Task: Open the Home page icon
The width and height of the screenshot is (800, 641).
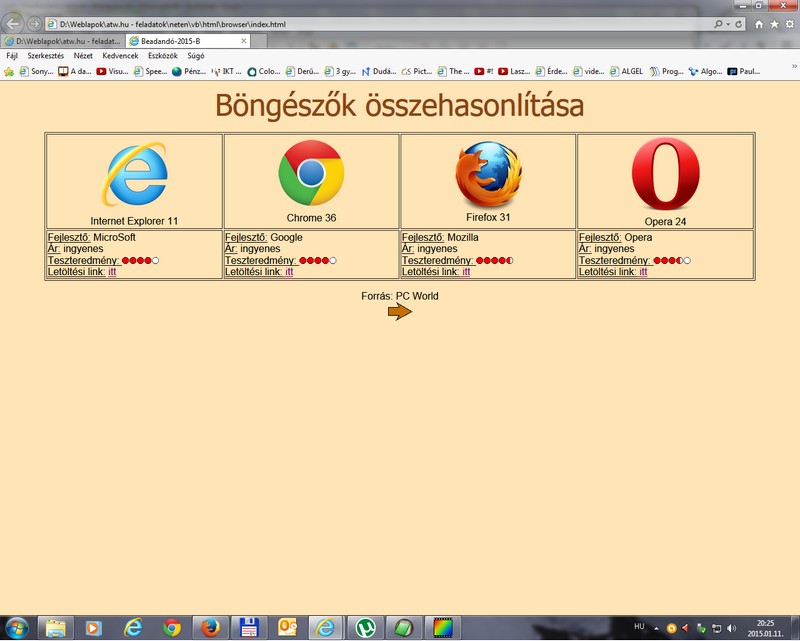Action: point(759,24)
